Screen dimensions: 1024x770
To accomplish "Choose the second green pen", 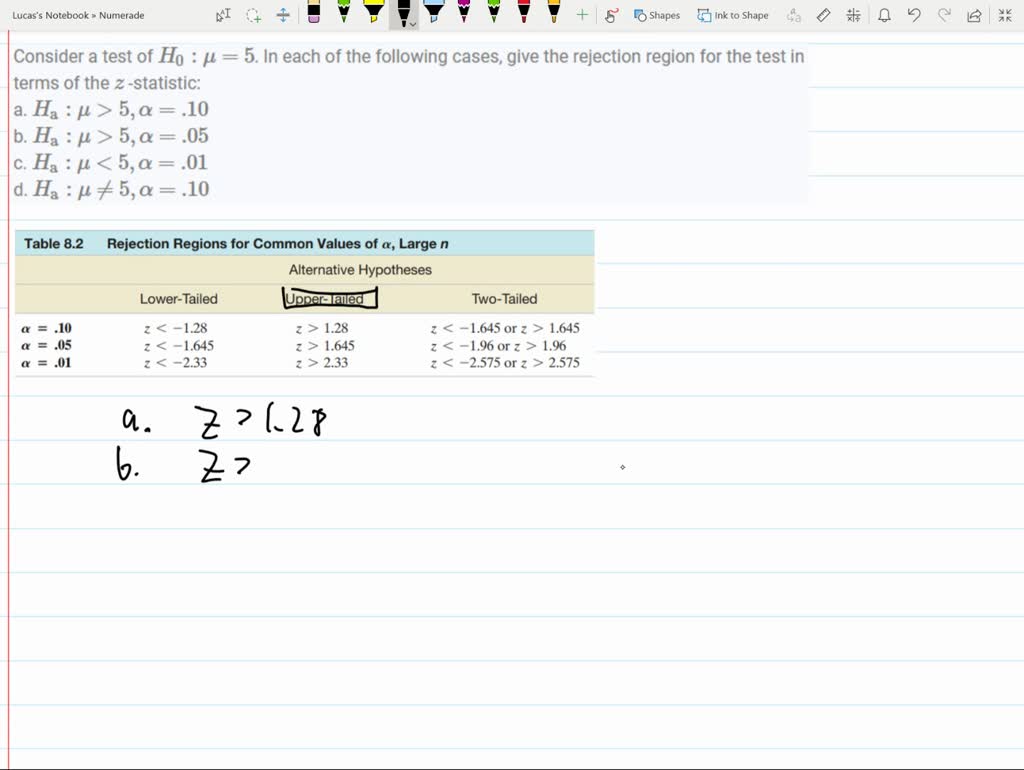I will [494, 12].
